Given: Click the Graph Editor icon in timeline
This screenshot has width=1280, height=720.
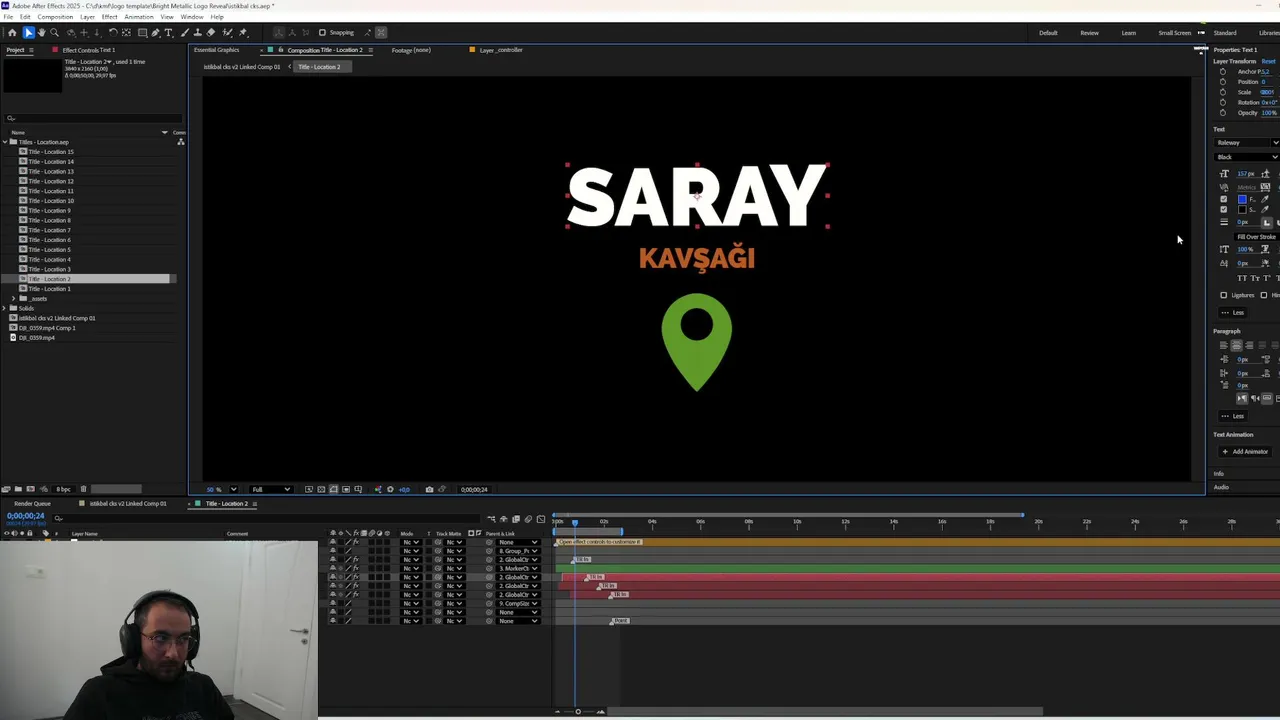Looking at the screenshot, I should point(541,519).
